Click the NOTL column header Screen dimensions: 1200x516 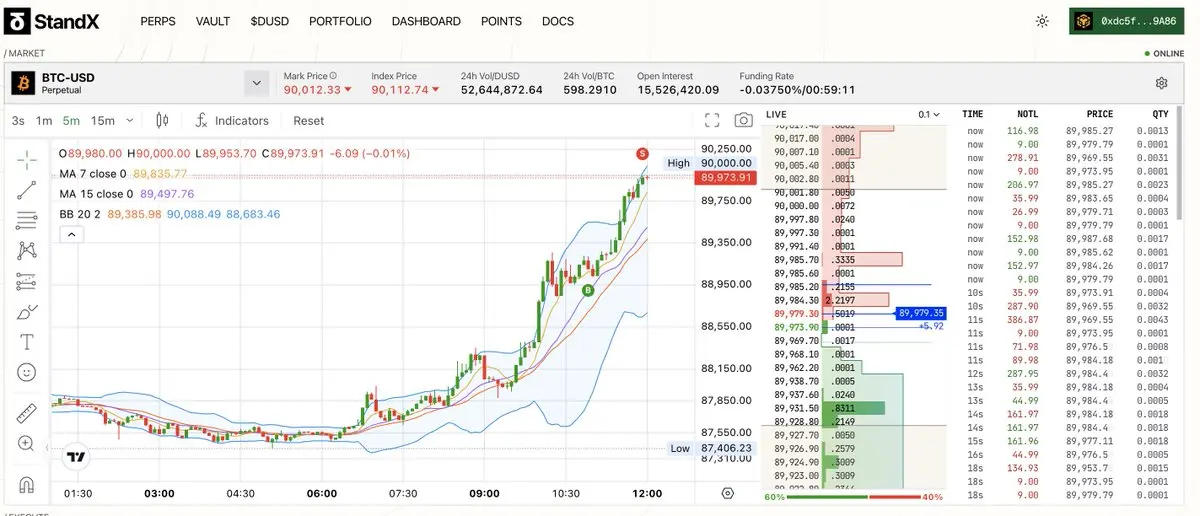point(1027,115)
